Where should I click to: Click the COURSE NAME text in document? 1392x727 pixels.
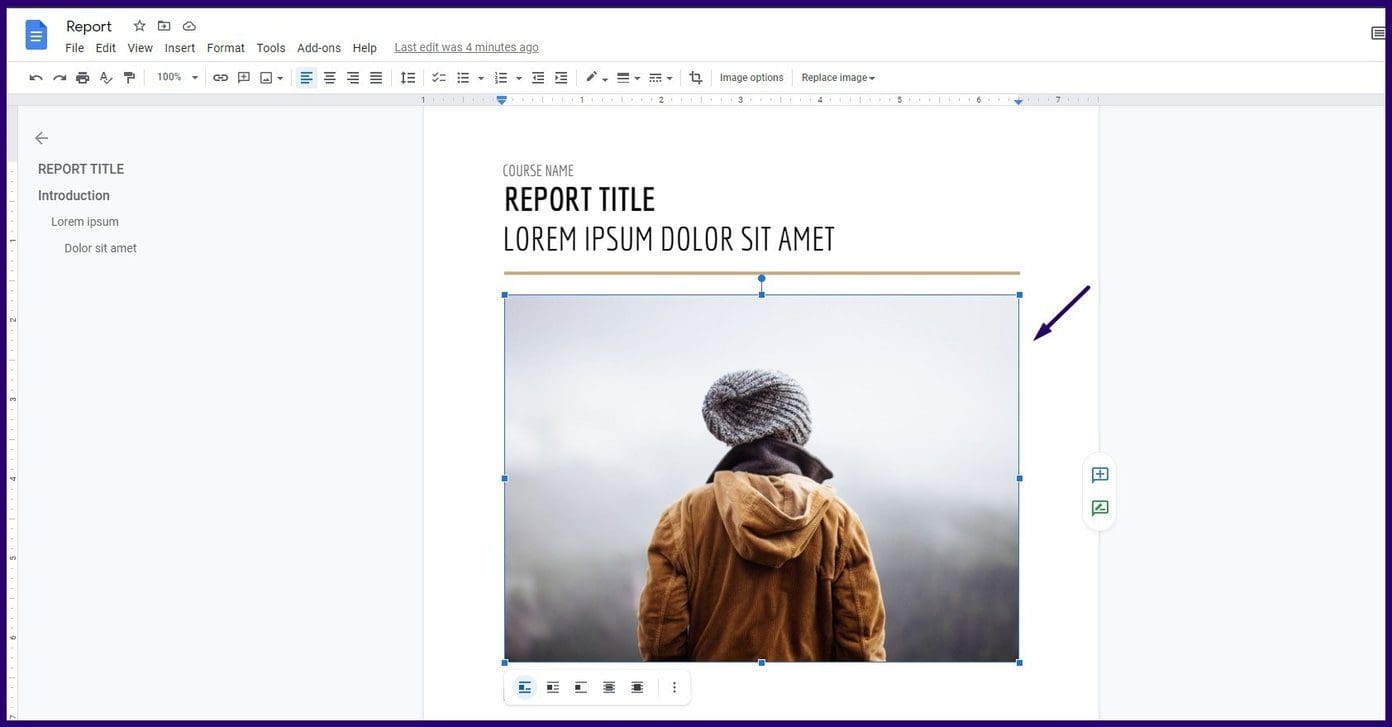tap(538, 171)
